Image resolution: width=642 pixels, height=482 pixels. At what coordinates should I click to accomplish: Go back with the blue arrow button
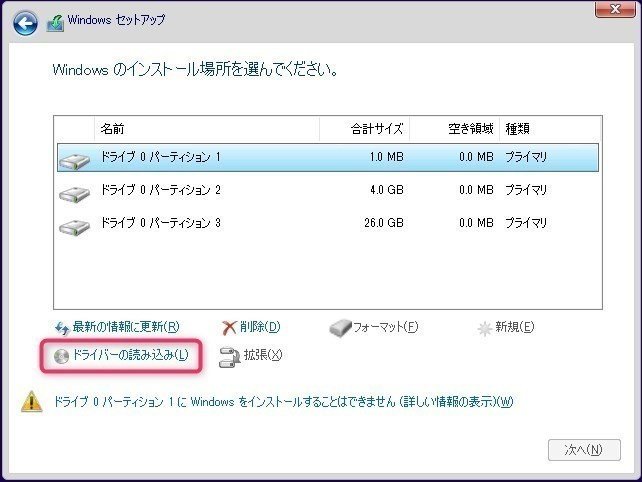coord(25,23)
